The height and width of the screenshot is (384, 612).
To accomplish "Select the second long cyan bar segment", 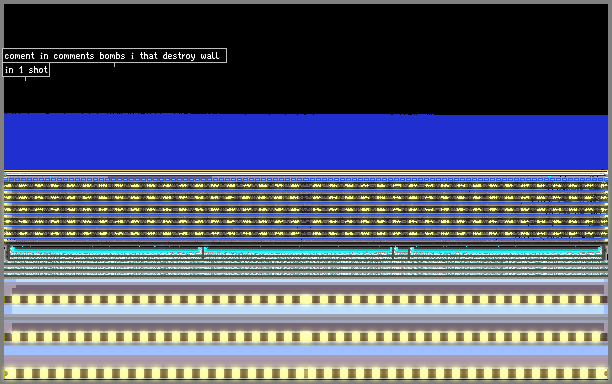I will tap(298, 250).
